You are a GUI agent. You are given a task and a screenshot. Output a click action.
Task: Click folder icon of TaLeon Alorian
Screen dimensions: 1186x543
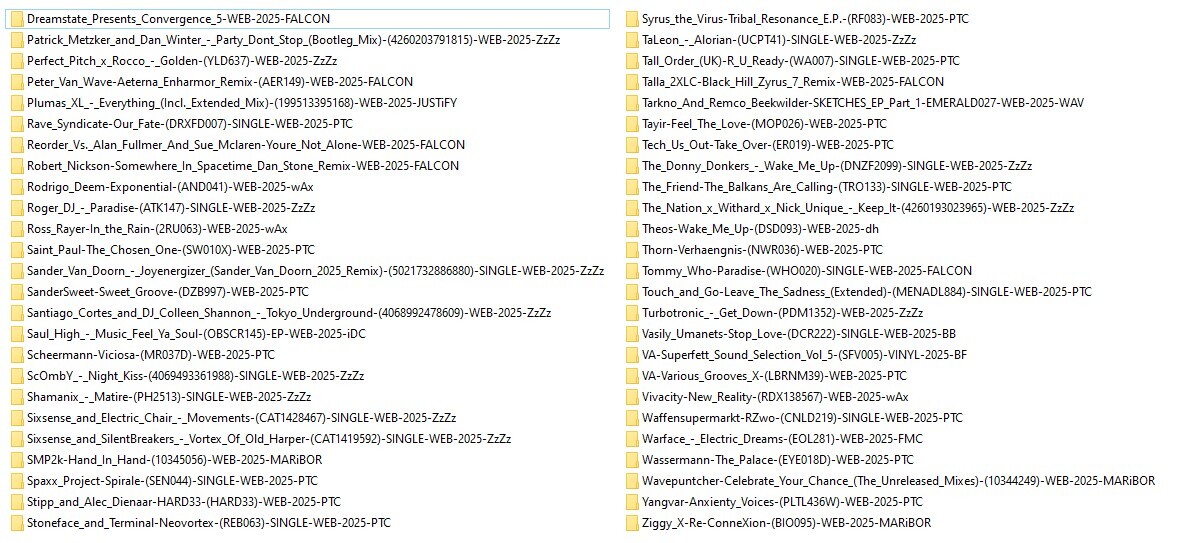point(632,40)
